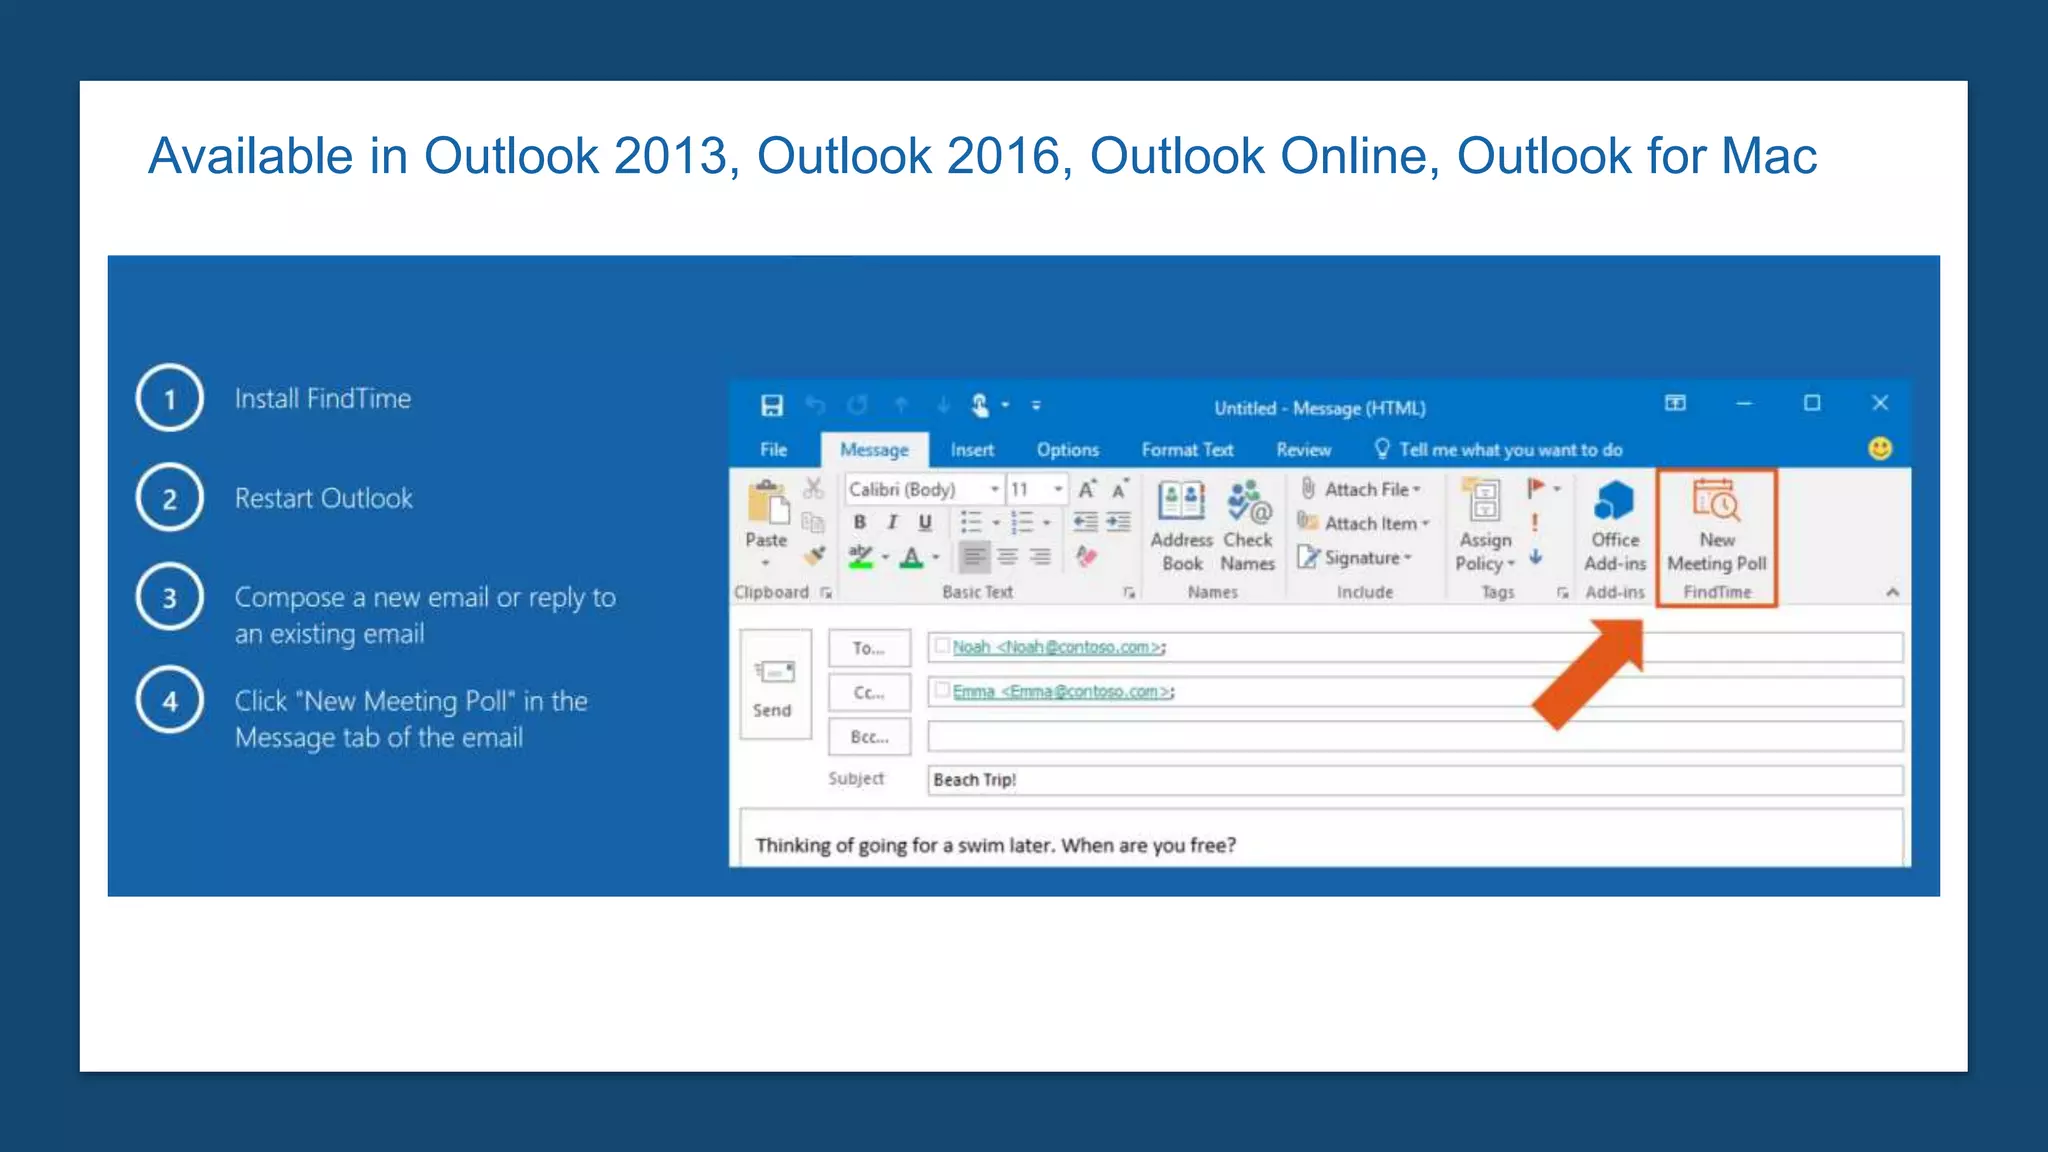The height and width of the screenshot is (1152, 2048).
Task: Open Basic Text dialog launcher
Action: click(x=1129, y=593)
